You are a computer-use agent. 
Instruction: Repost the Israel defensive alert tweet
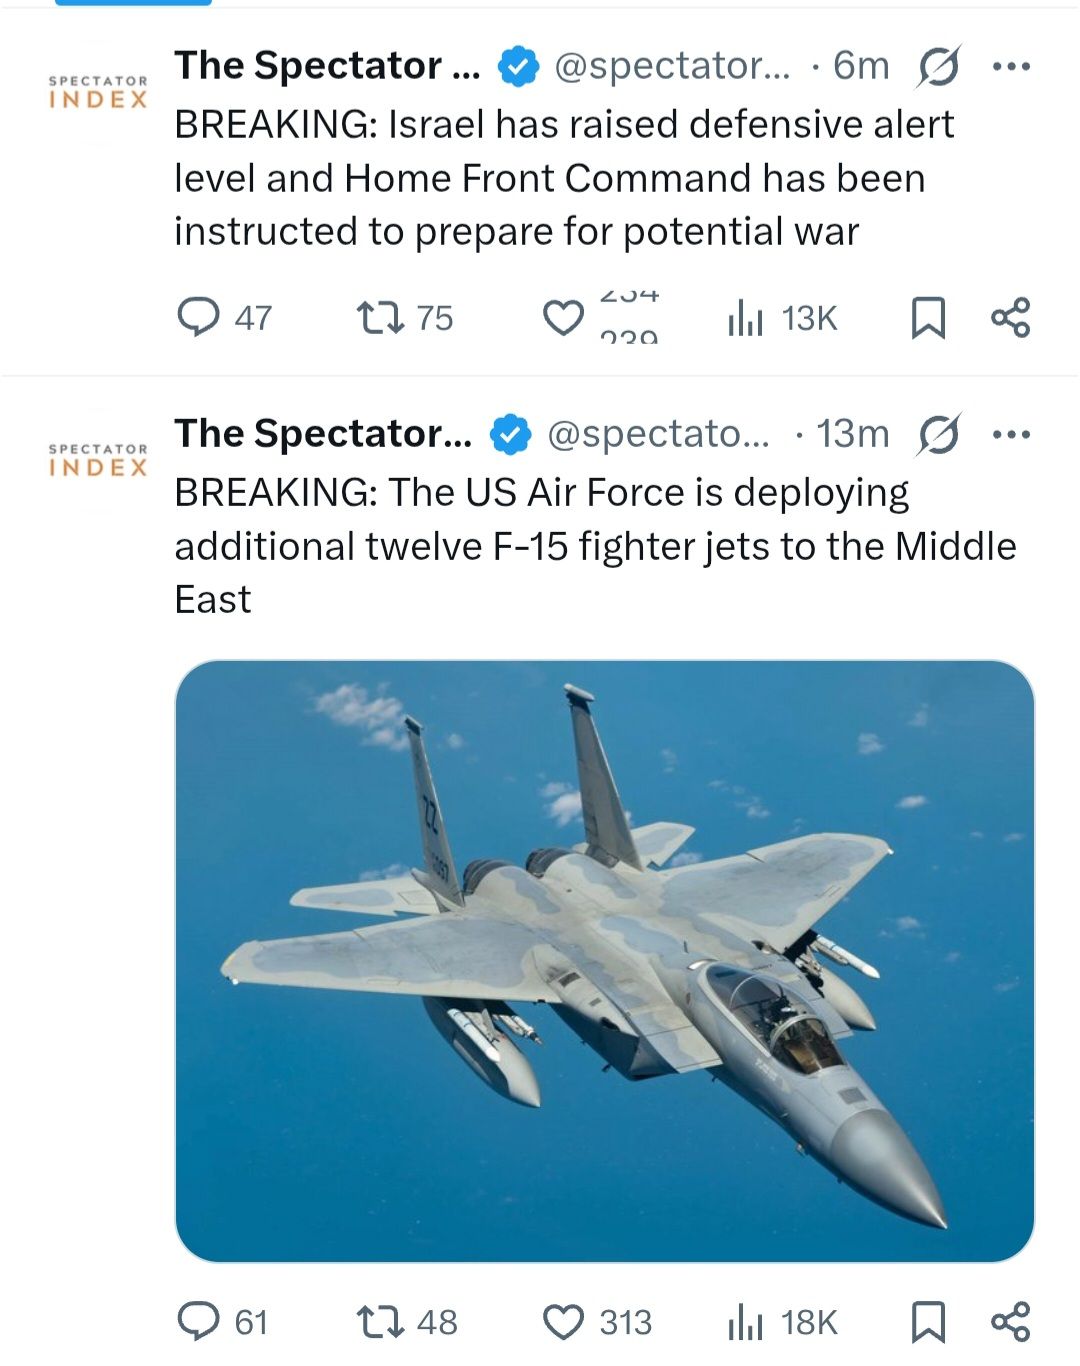point(381,317)
